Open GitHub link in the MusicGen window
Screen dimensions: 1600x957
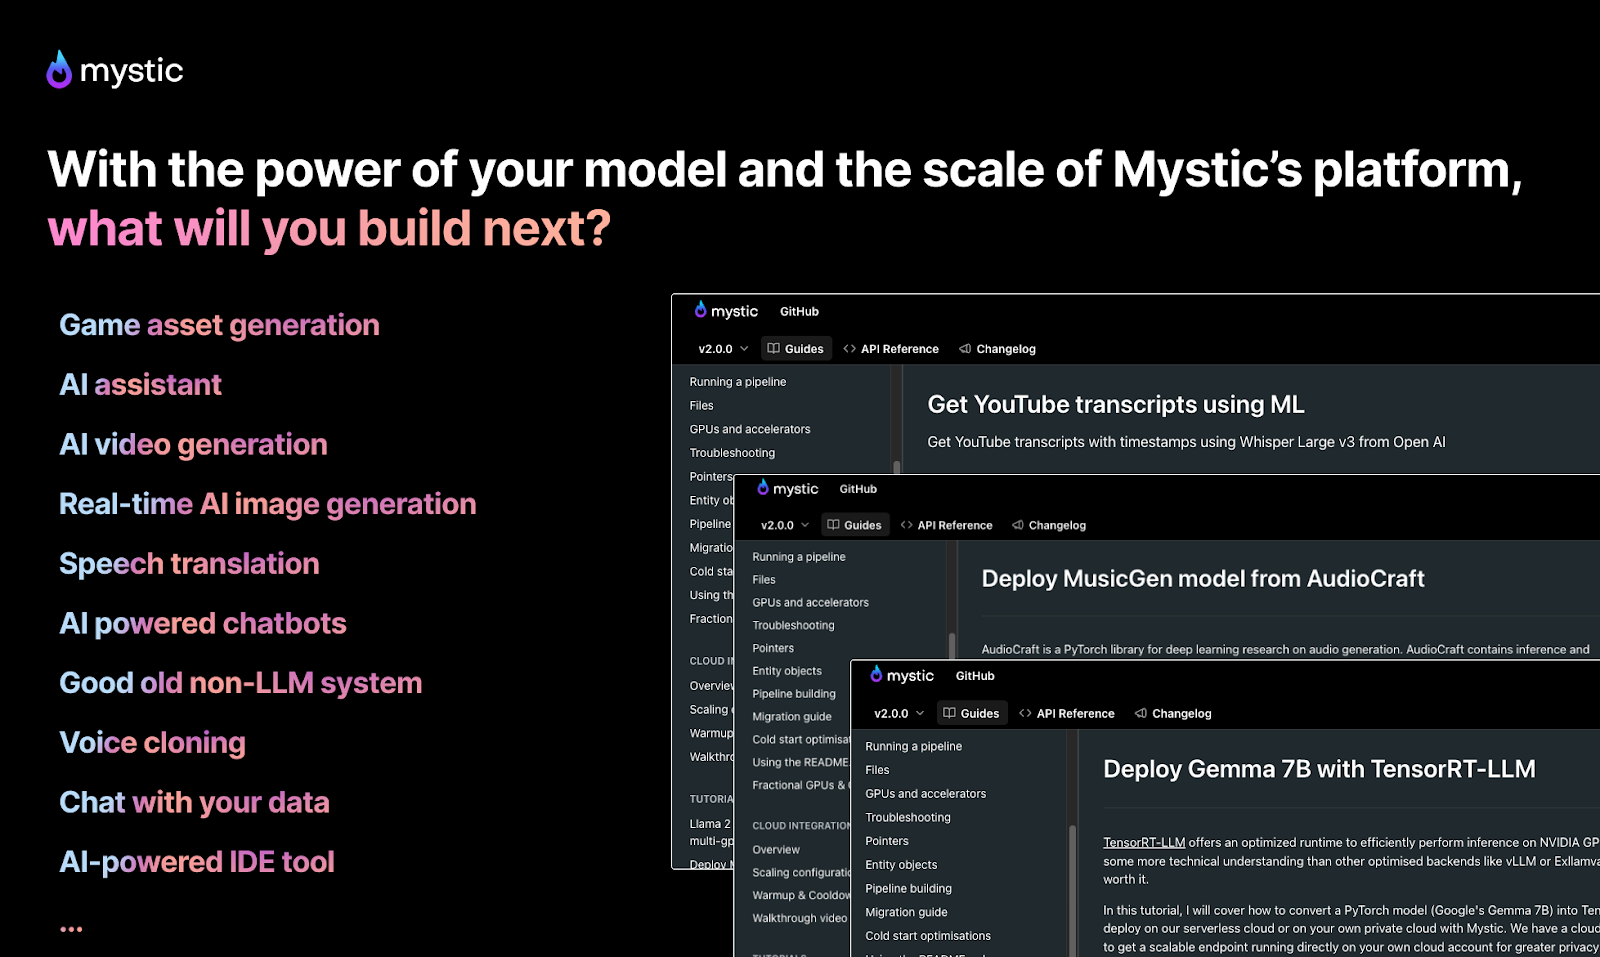(858, 489)
